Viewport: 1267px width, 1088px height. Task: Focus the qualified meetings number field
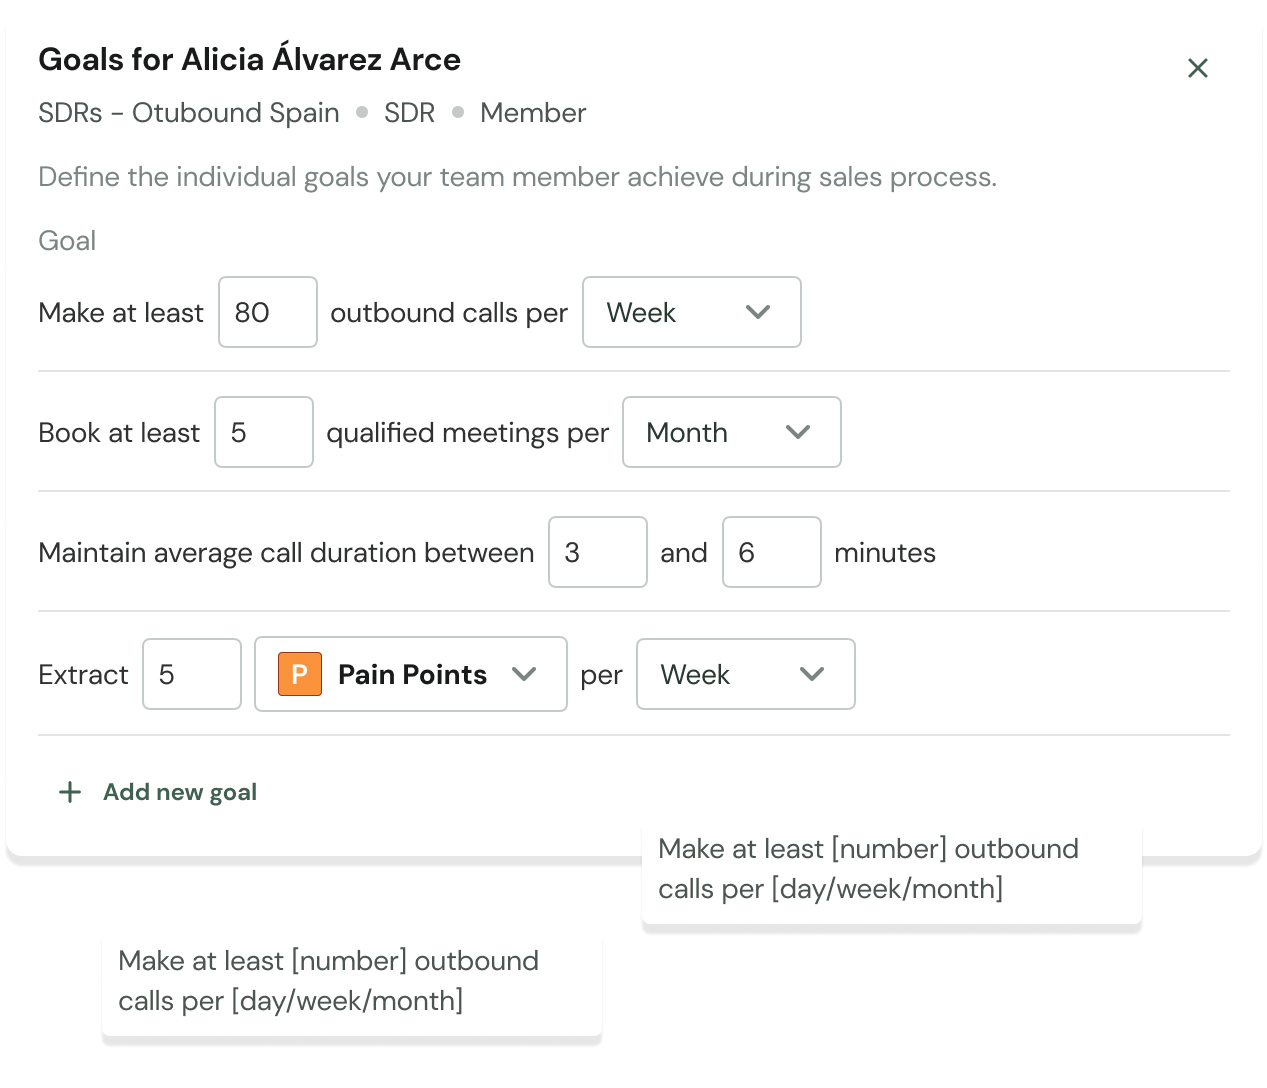(x=263, y=432)
